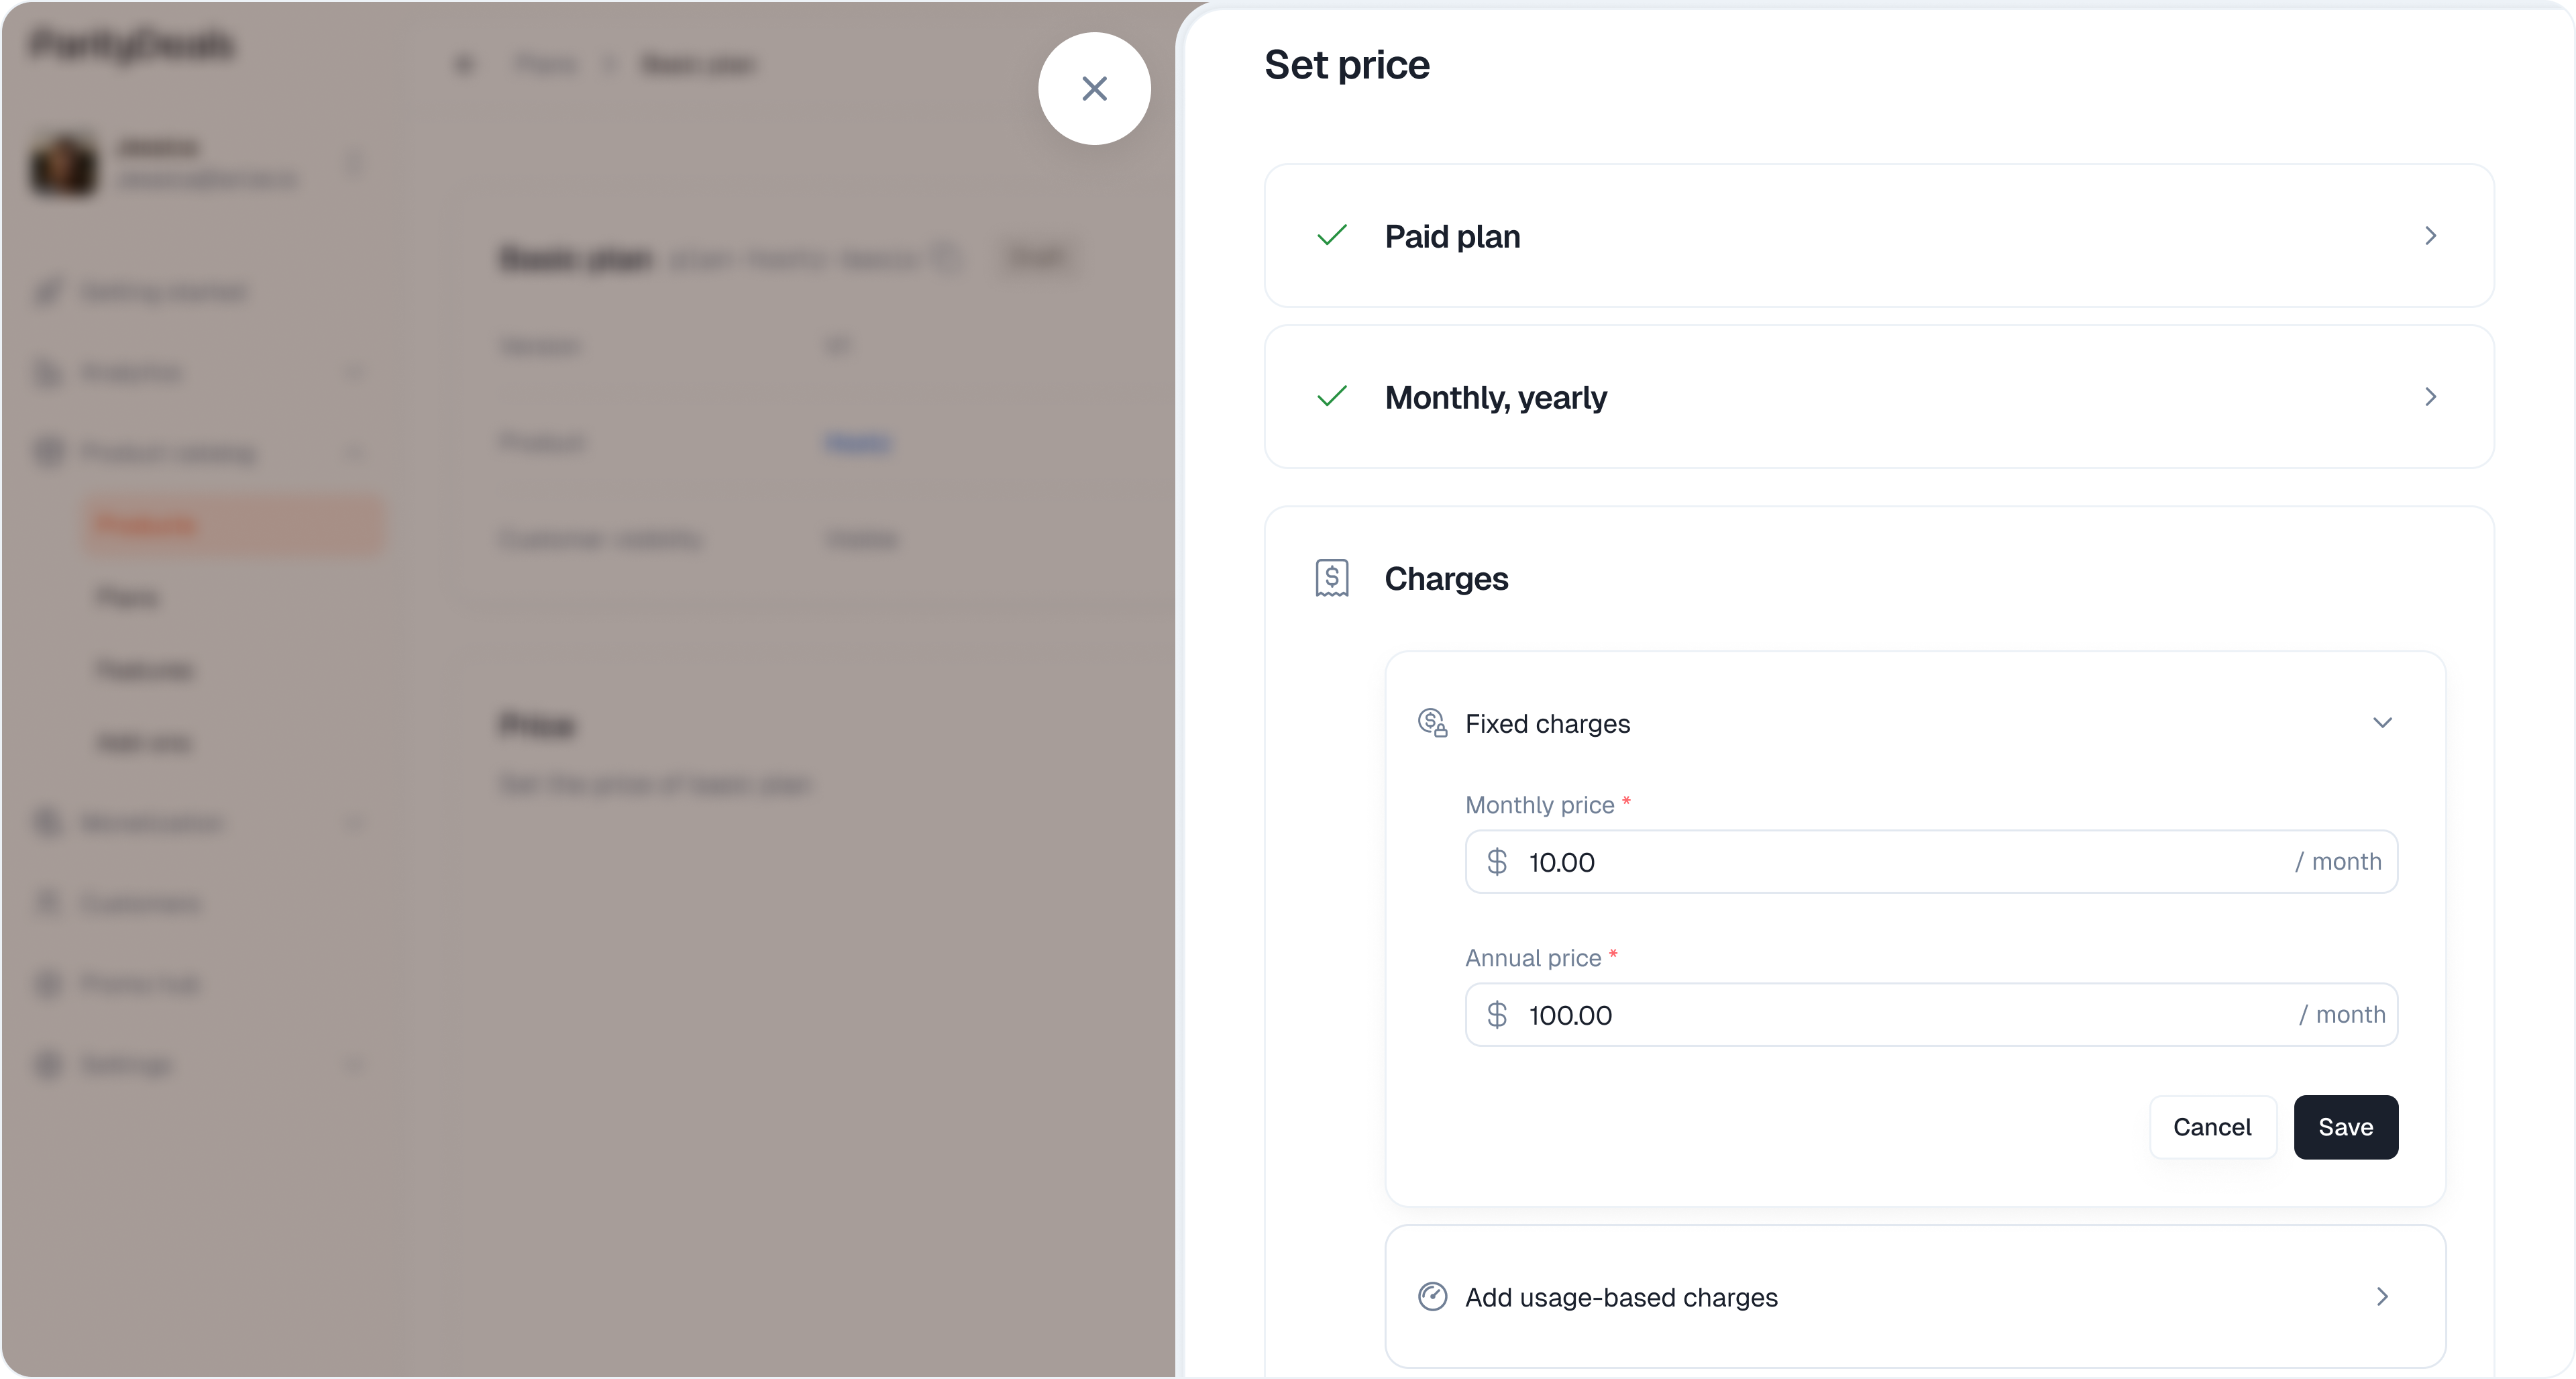
Task: Cancel the fixed charges edit
Action: click(x=2212, y=1127)
